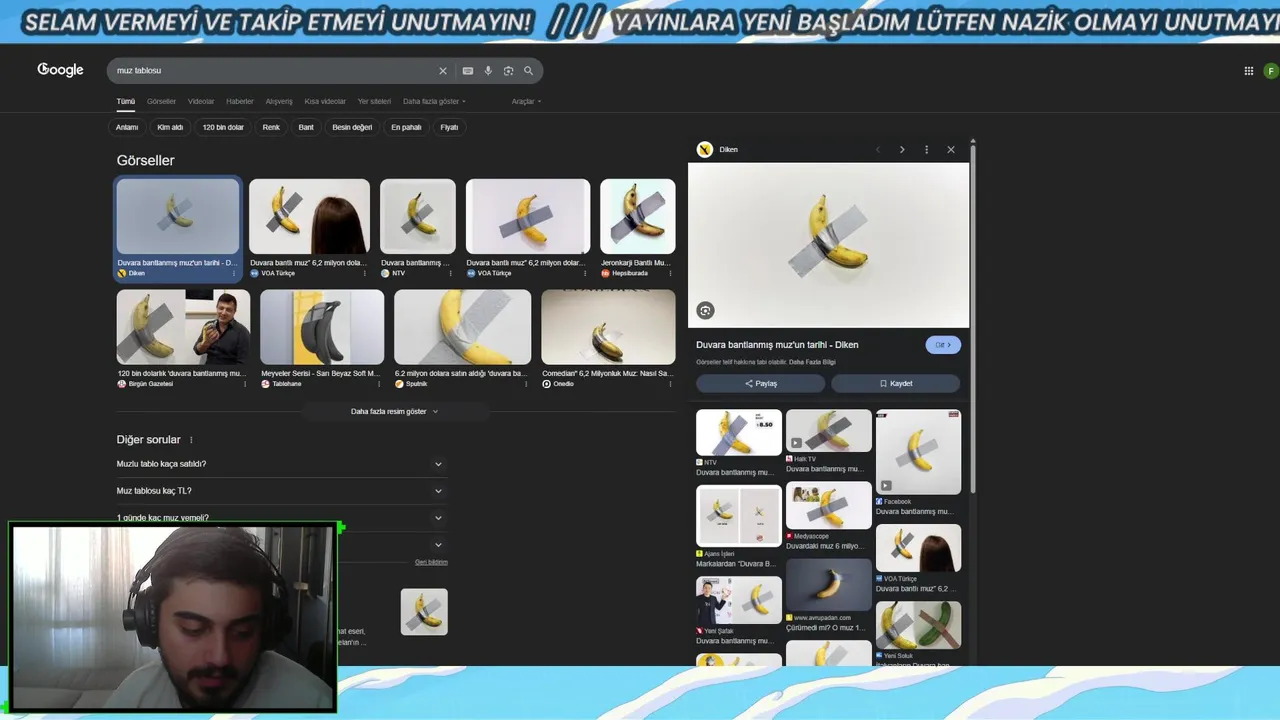Open related Medyascope image in preview panel
This screenshot has height=720, width=1280.
(829, 505)
